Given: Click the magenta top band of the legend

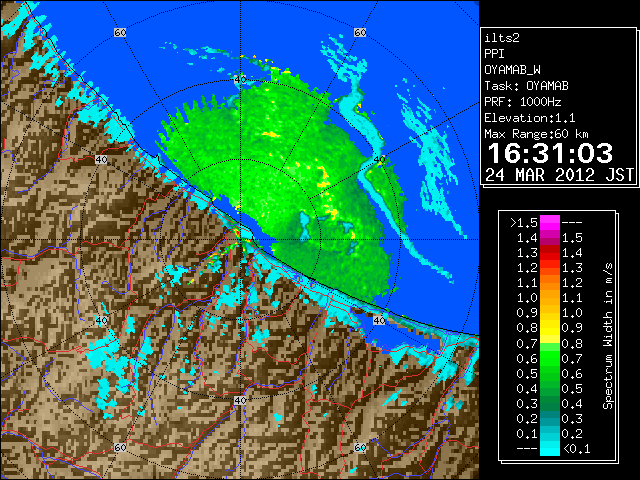Looking at the screenshot, I should [x=550, y=223].
